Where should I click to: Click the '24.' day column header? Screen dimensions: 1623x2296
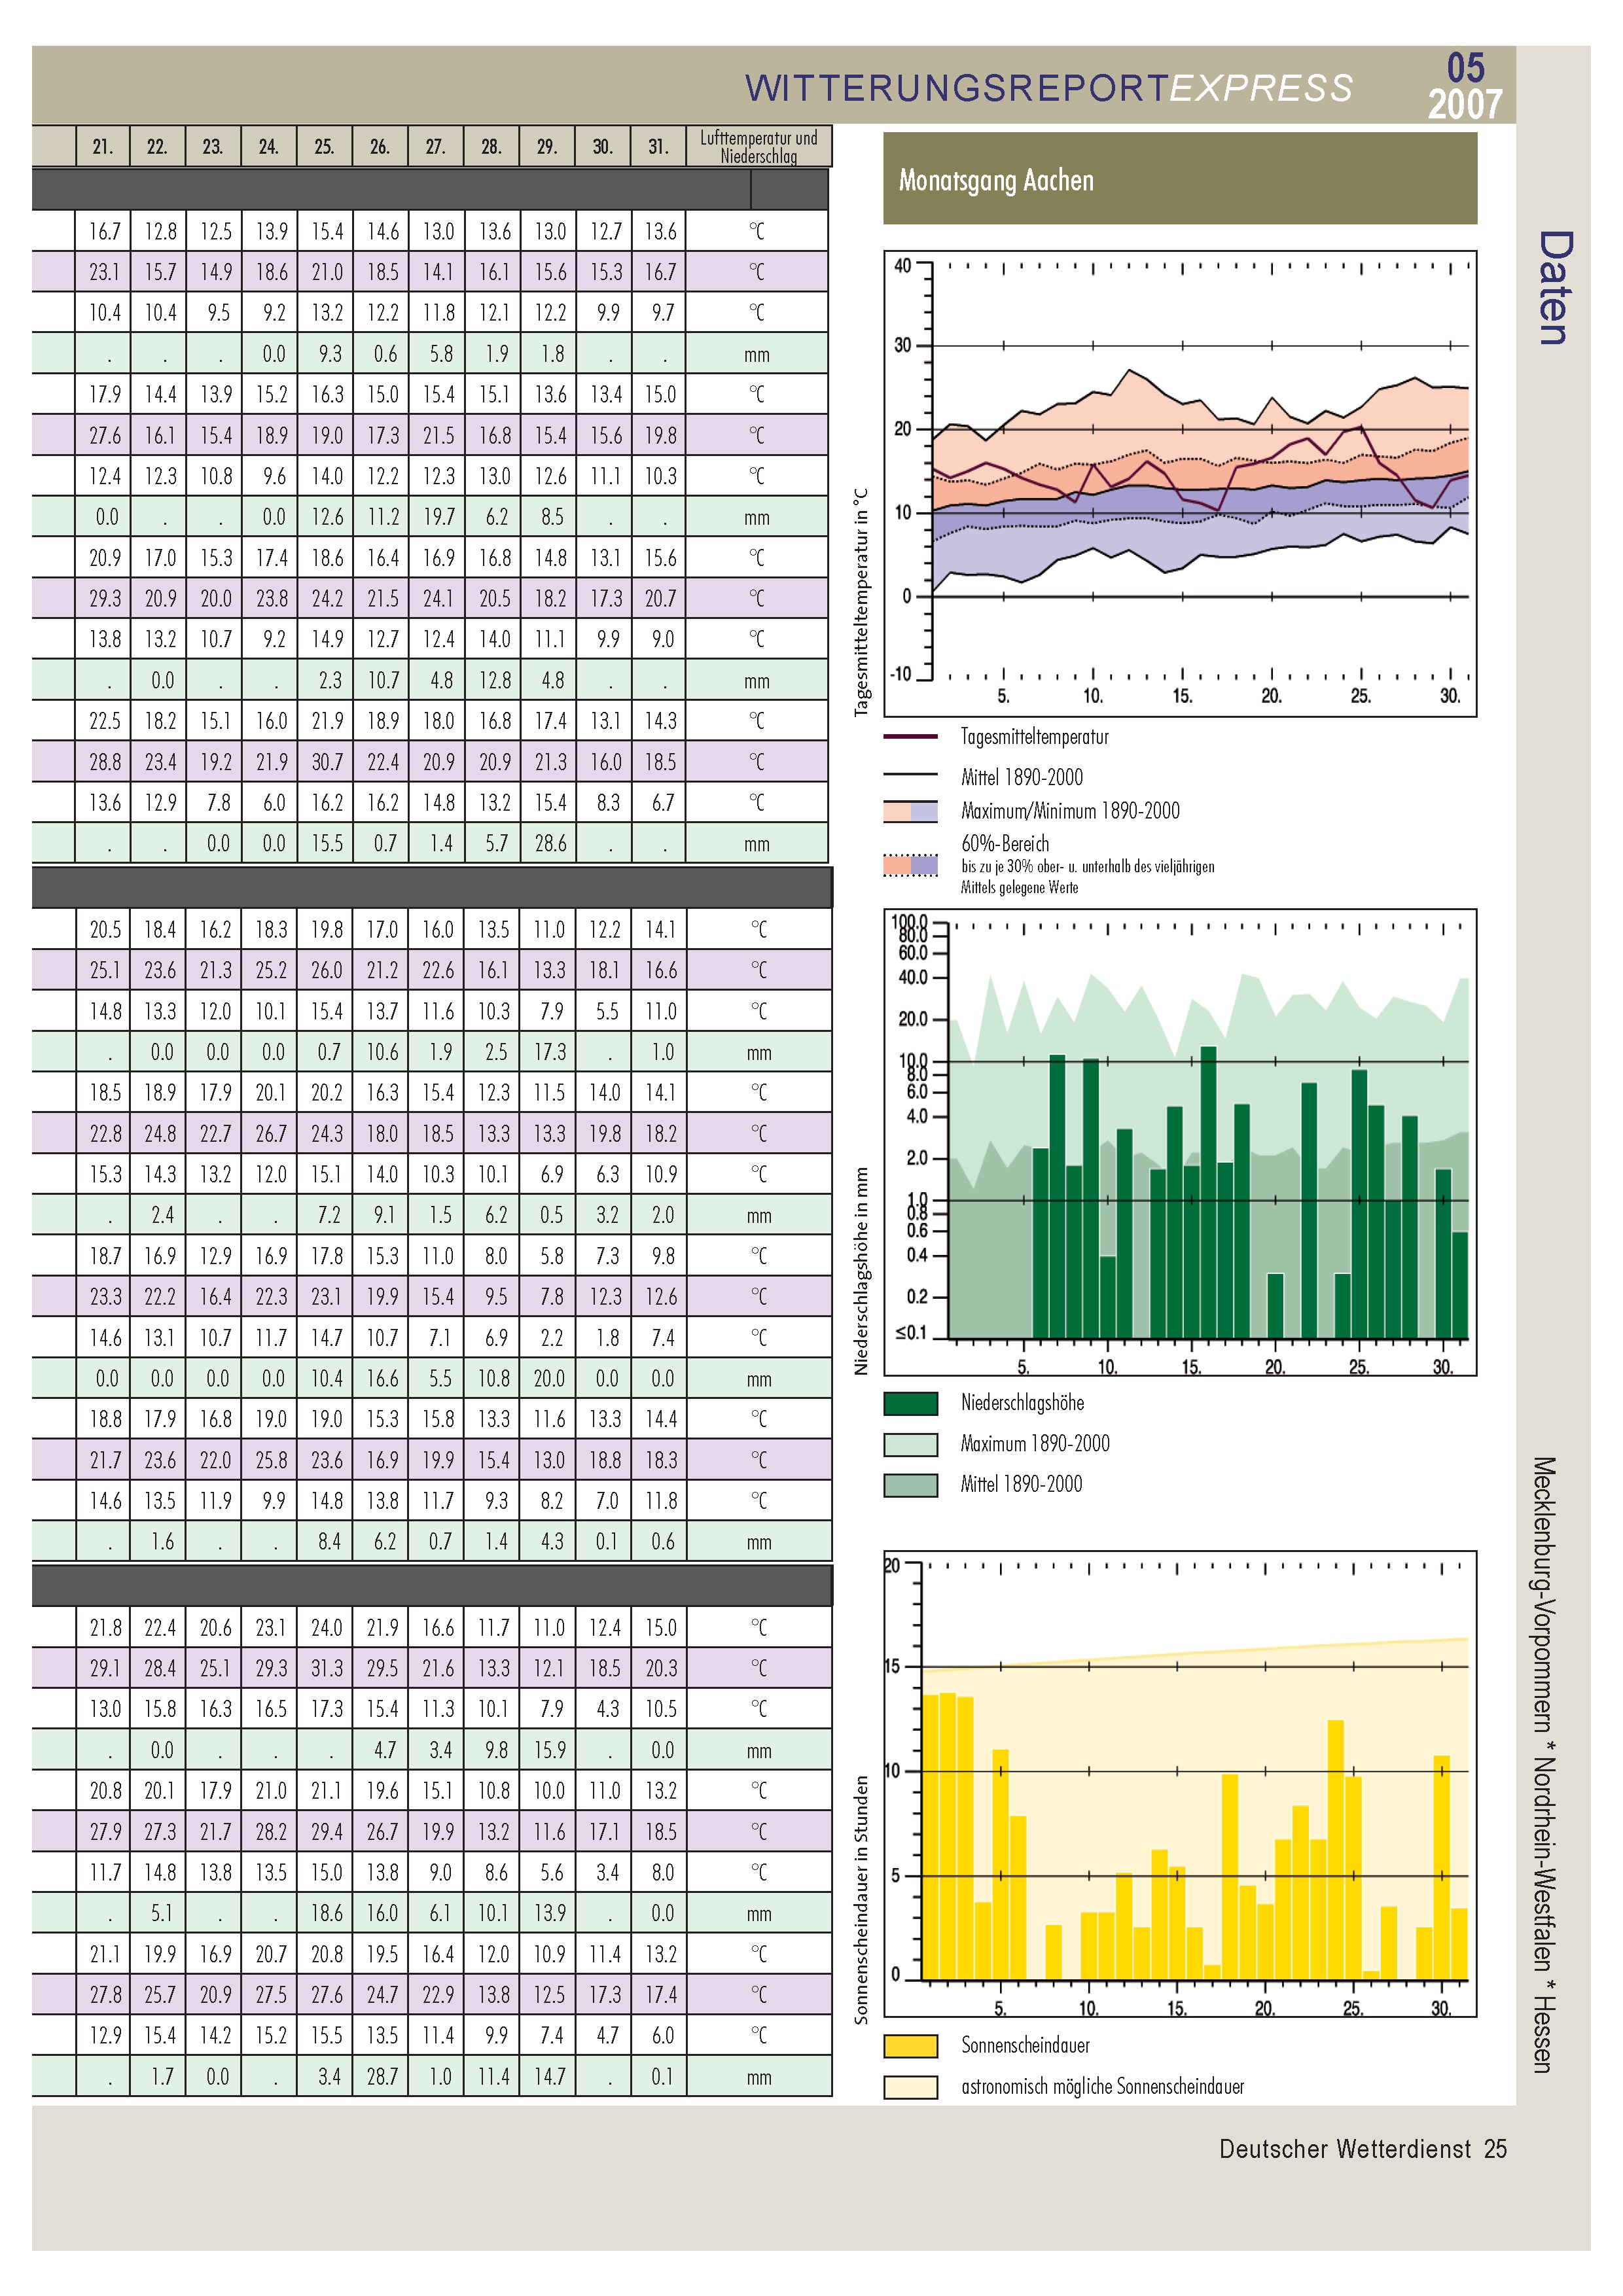click(x=269, y=147)
